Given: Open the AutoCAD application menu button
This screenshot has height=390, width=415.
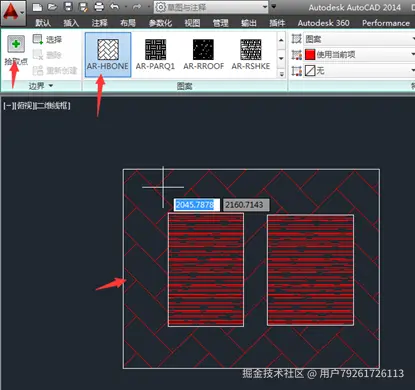Looking at the screenshot, I should pyautogui.click(x=13, y=13).
